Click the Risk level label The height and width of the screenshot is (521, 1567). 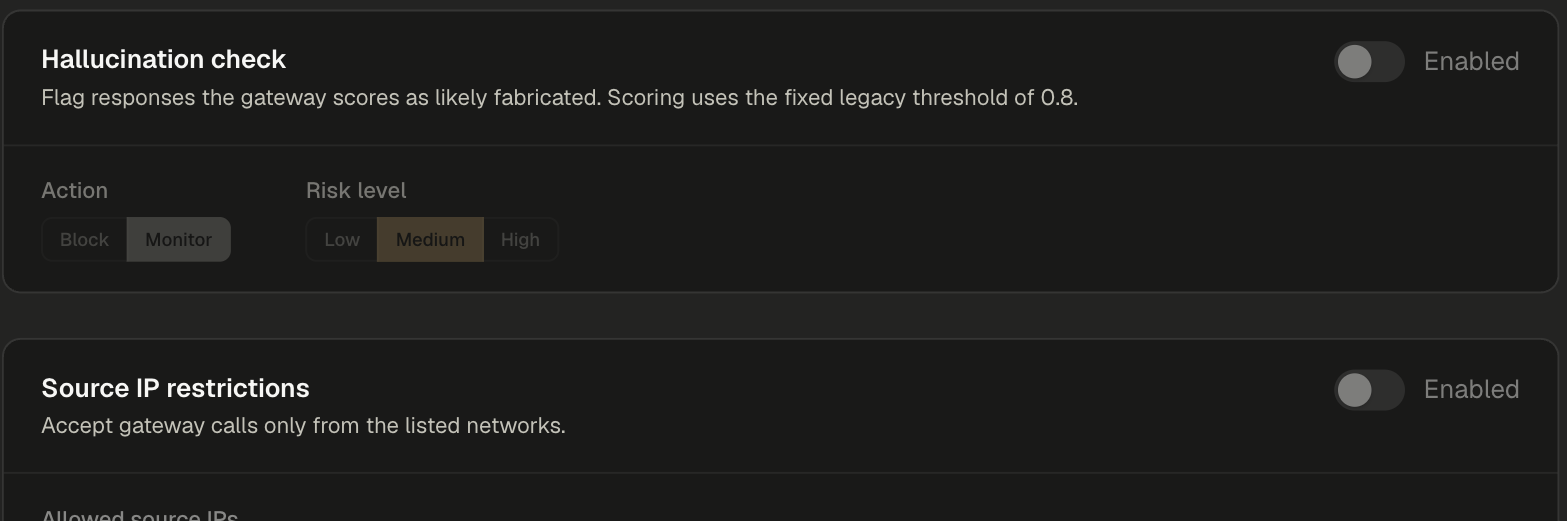(356, 190)
